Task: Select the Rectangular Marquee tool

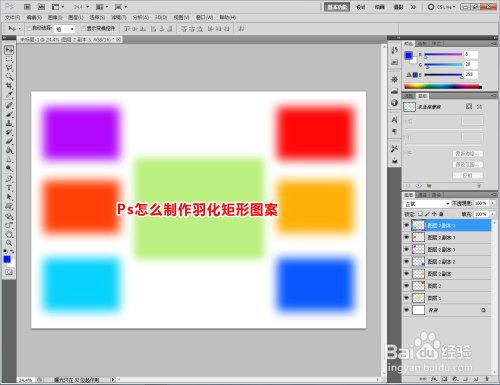Action: [9, 59]
